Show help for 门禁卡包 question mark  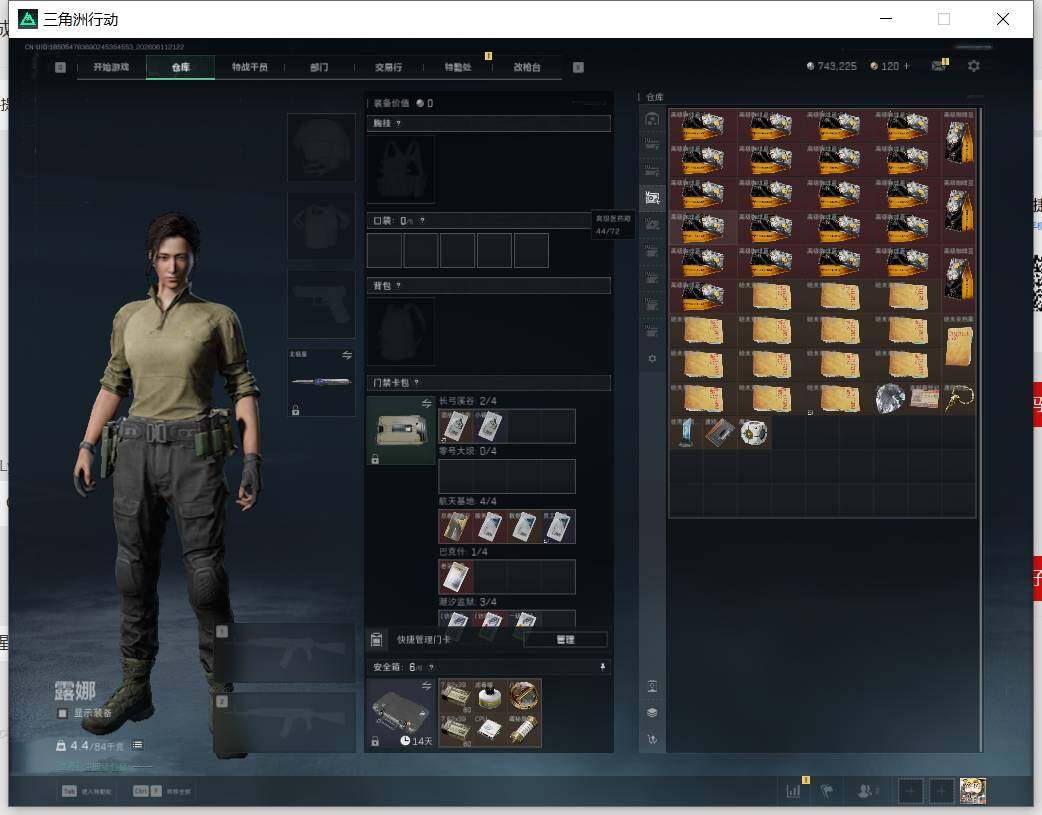tap(417, 382)
